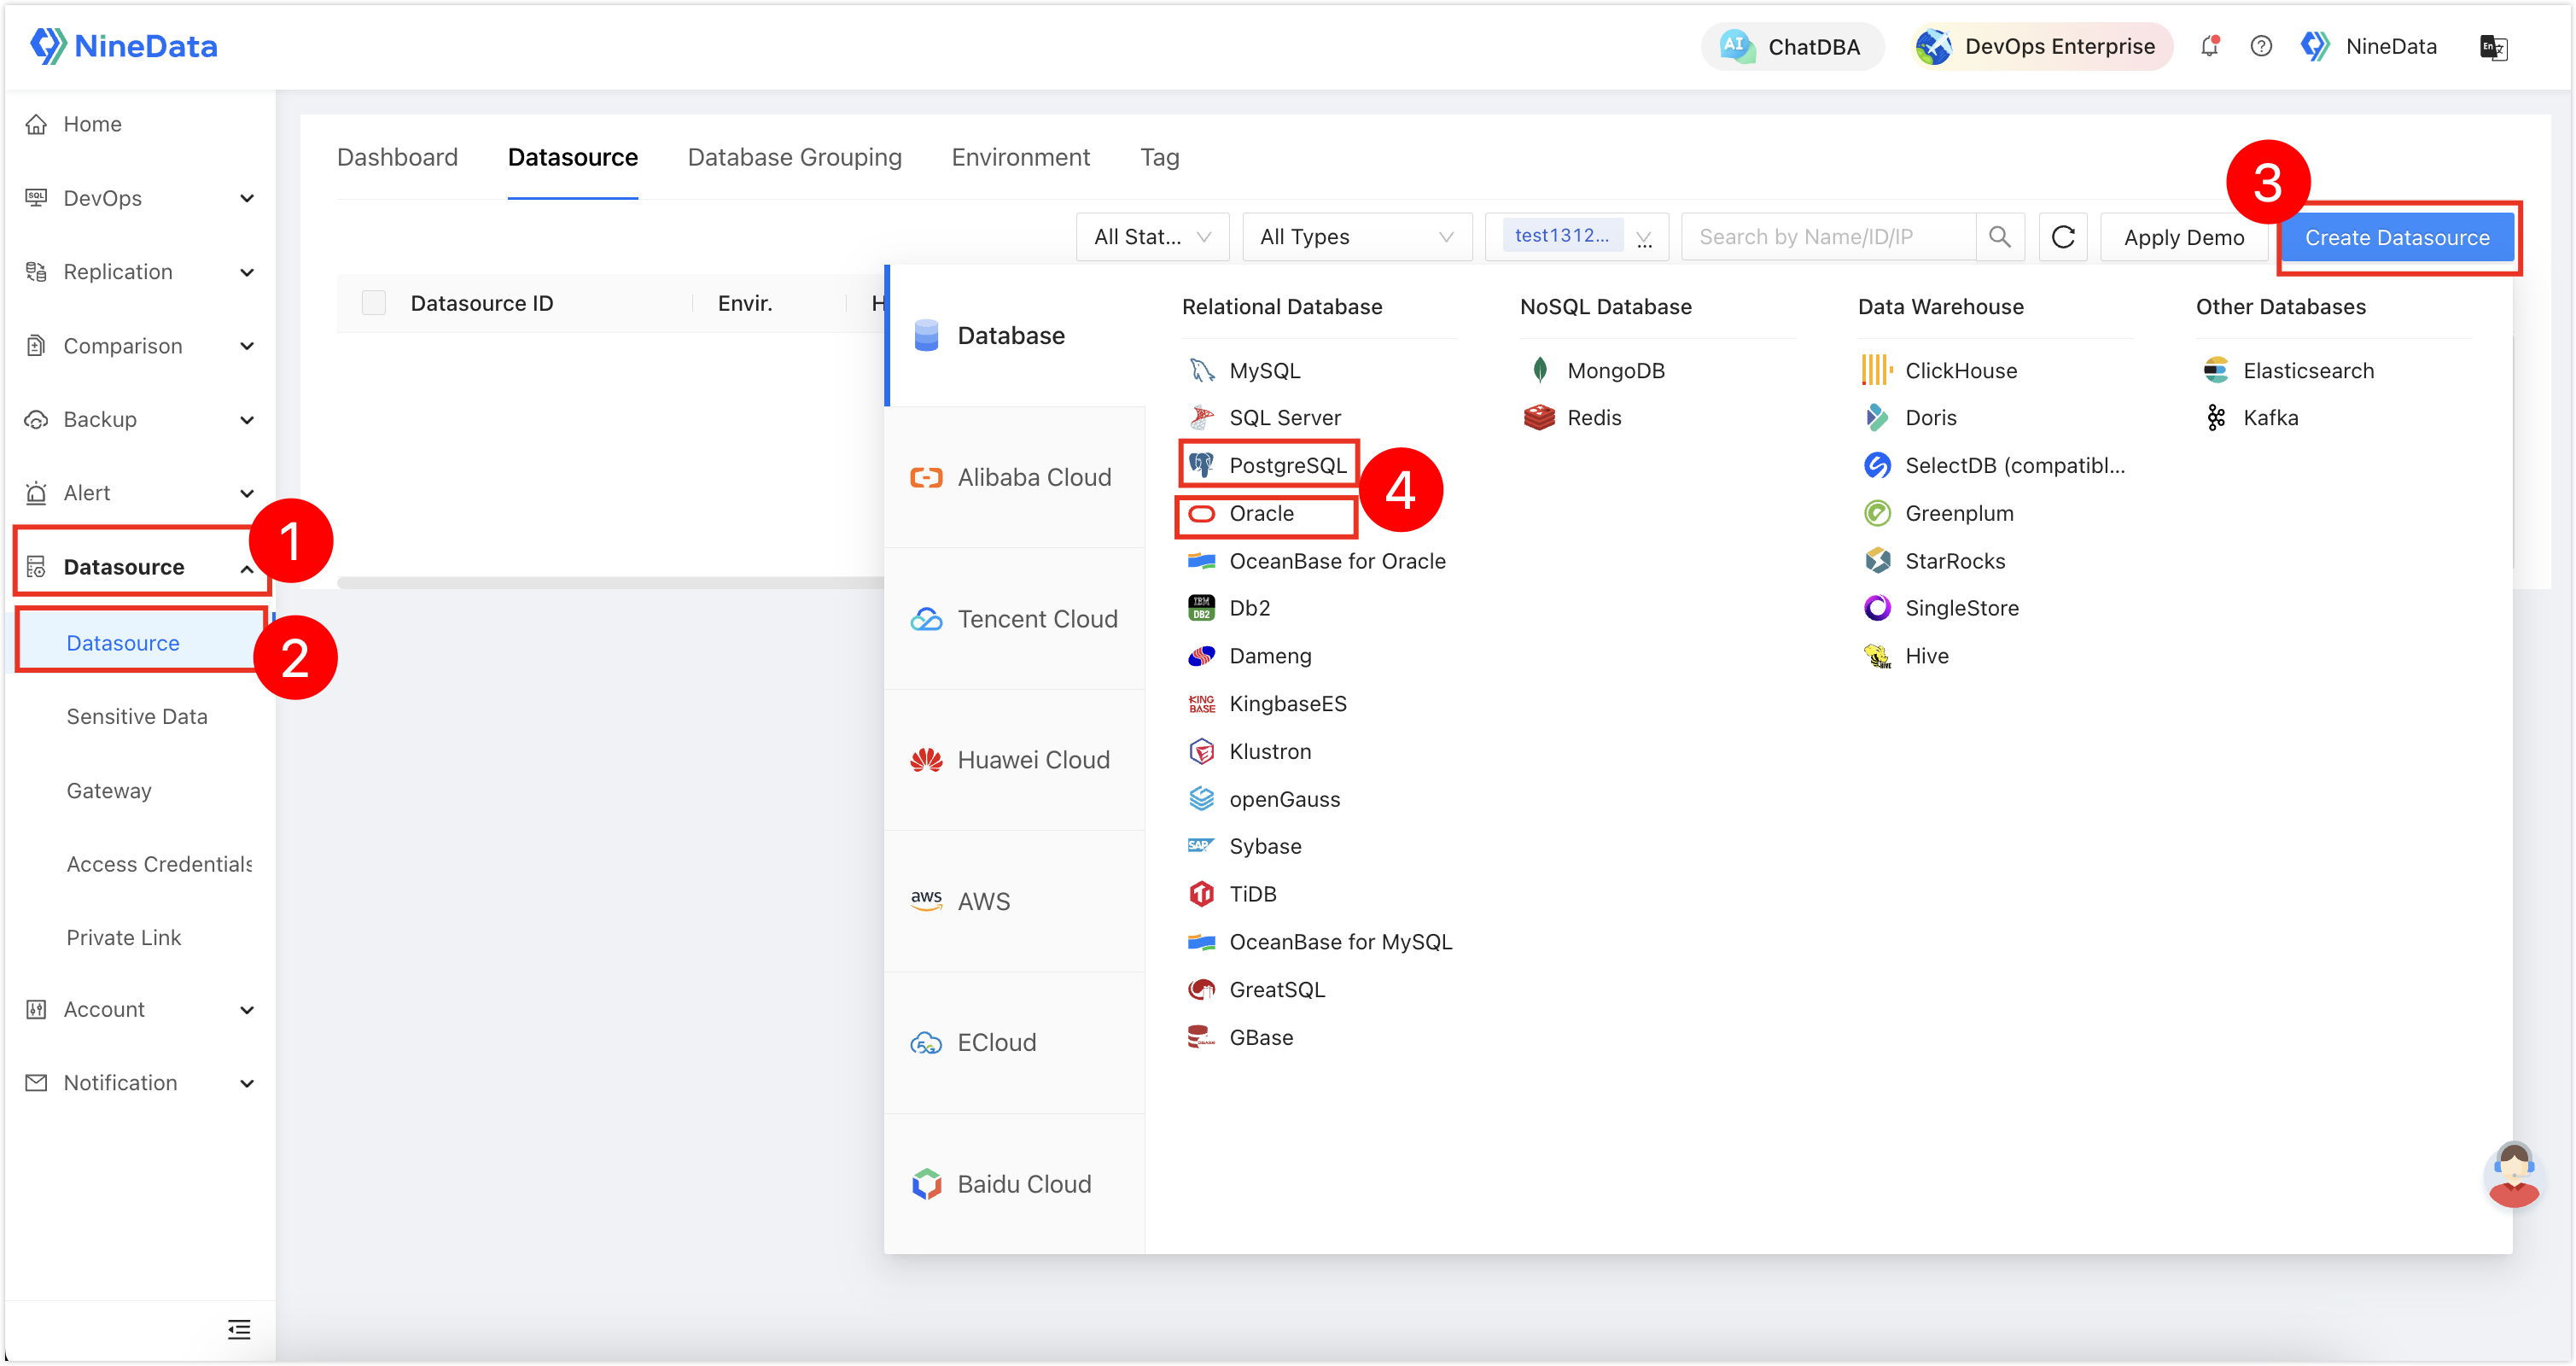Click the Dameng icon
This screenshot has height=1366, width=2576.
(x=1201, y=656)
